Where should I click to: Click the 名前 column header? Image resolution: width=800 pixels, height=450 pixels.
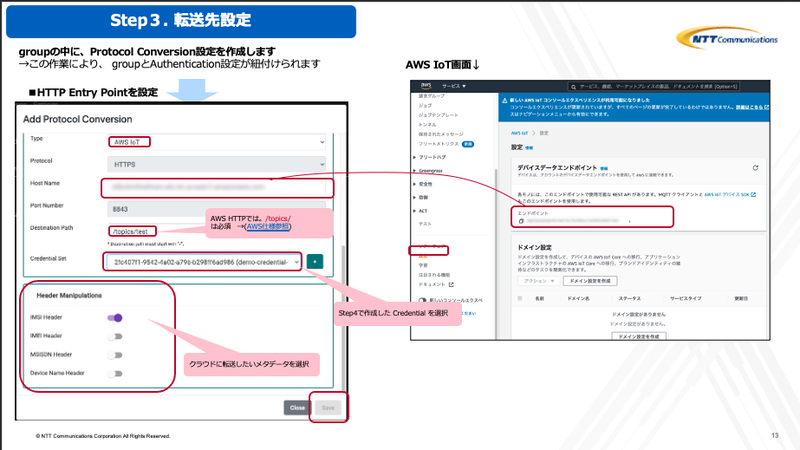pyautogui.click(x=539, y=298)
